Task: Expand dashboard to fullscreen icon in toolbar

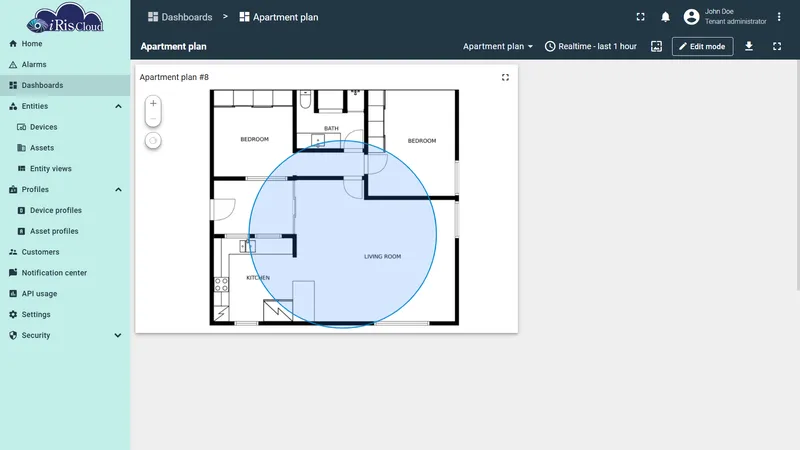Action: click(777, 46)
